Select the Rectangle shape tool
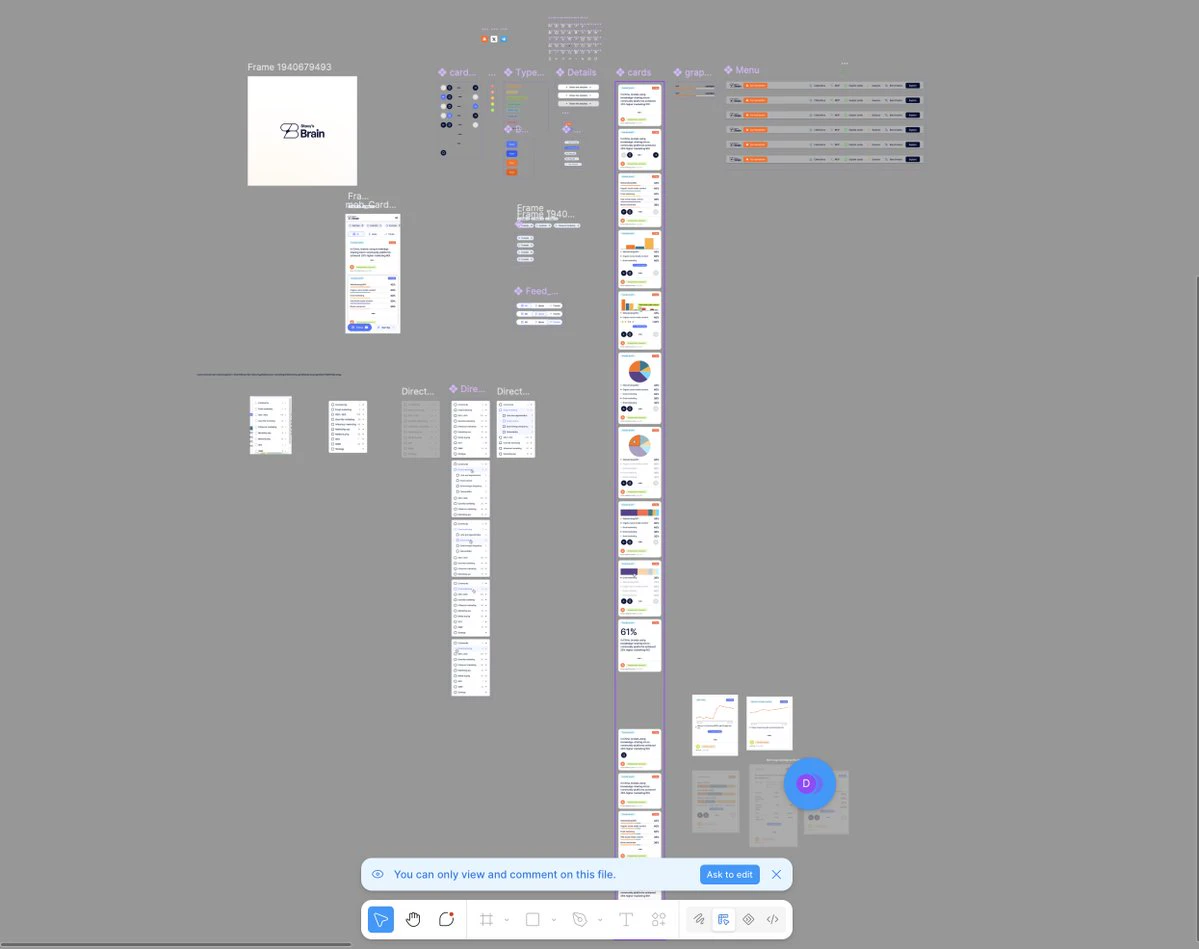 pos(533,919)
